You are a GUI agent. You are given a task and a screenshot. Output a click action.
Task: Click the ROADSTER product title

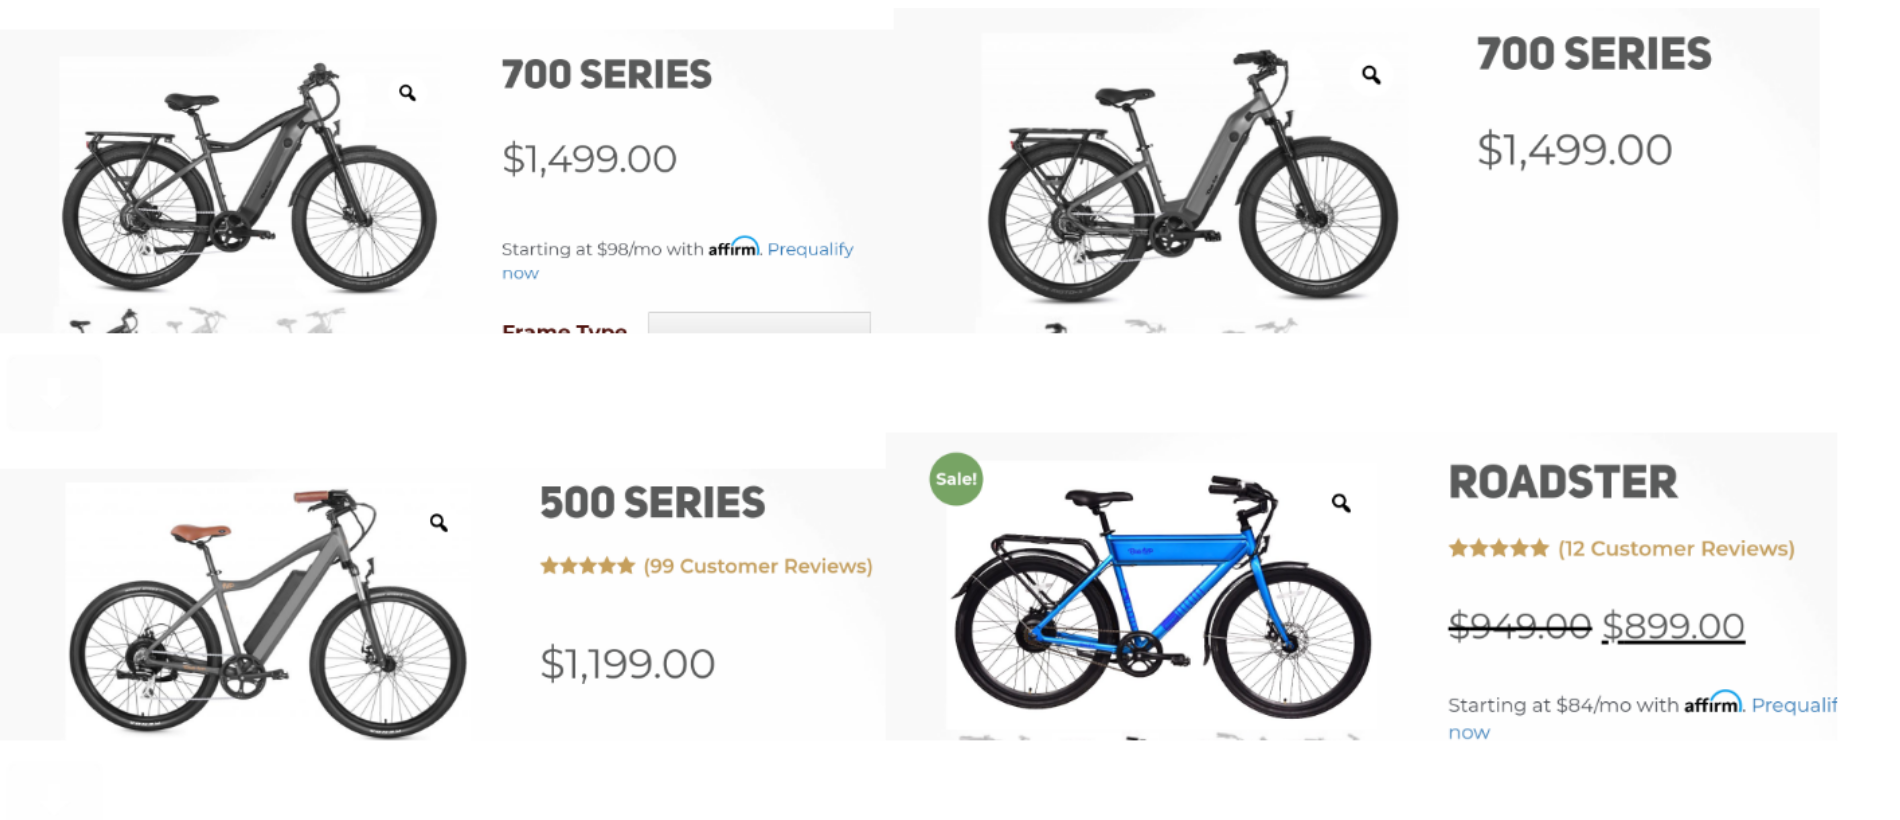[x=1563, y=482]
